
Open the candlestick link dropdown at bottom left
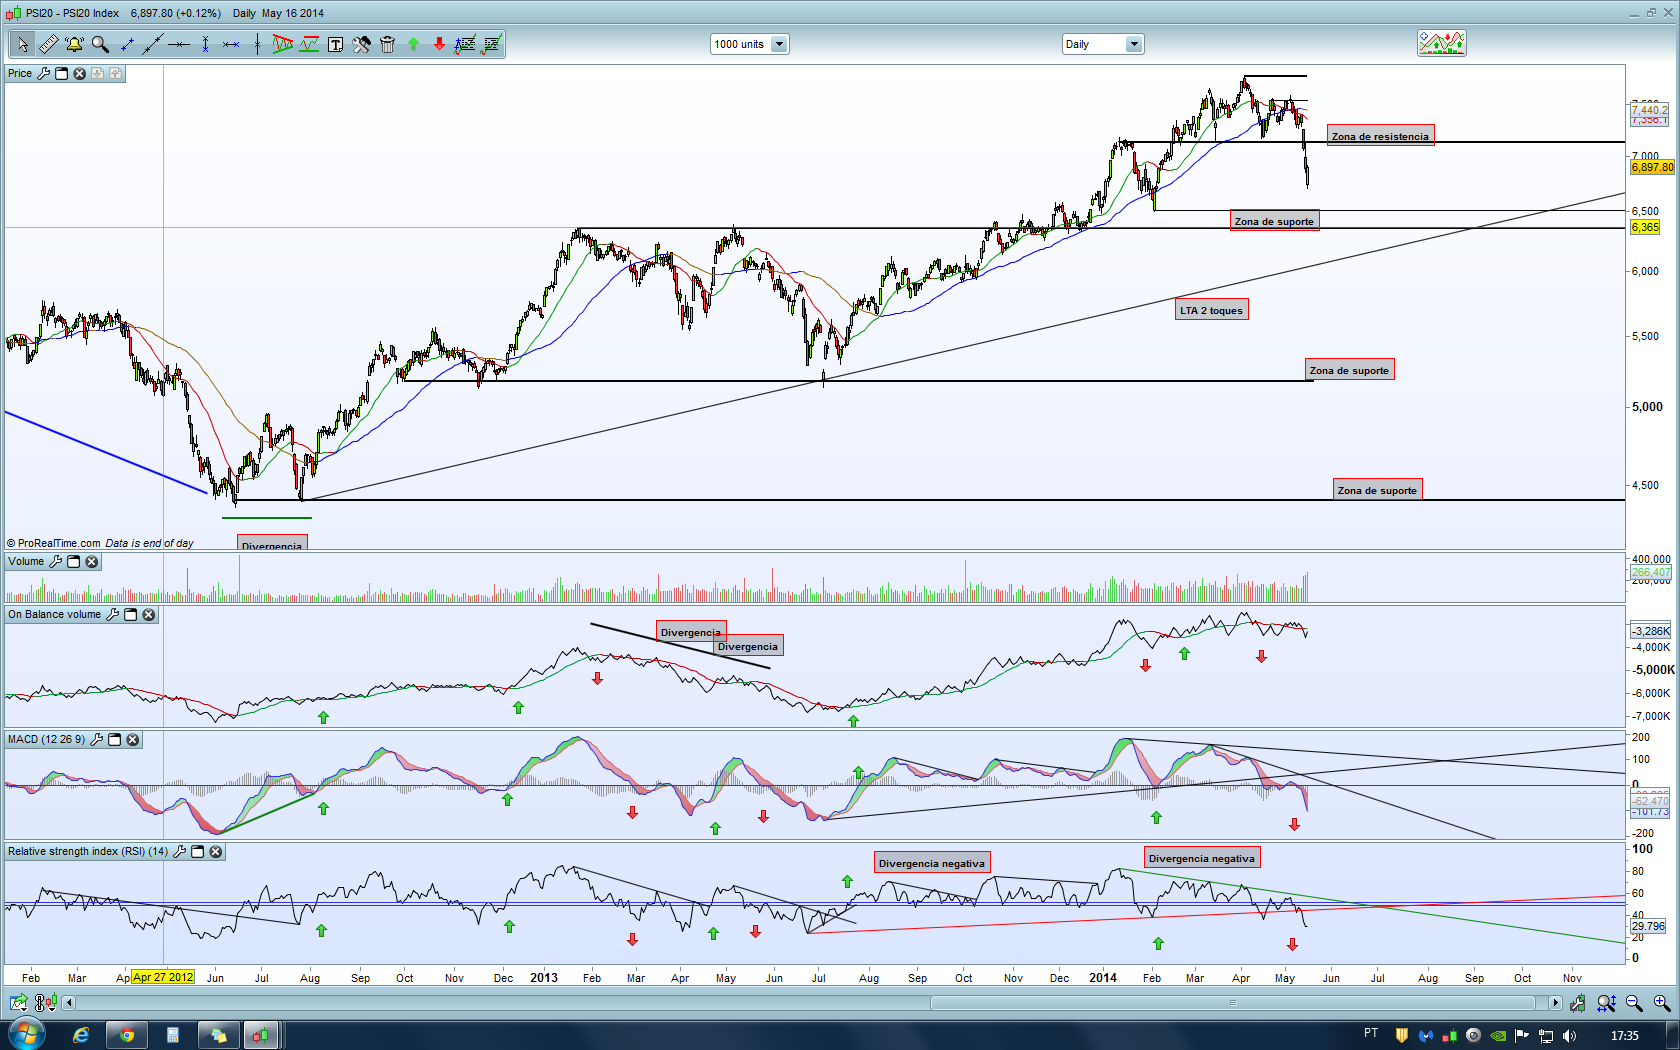(45, 1002)
